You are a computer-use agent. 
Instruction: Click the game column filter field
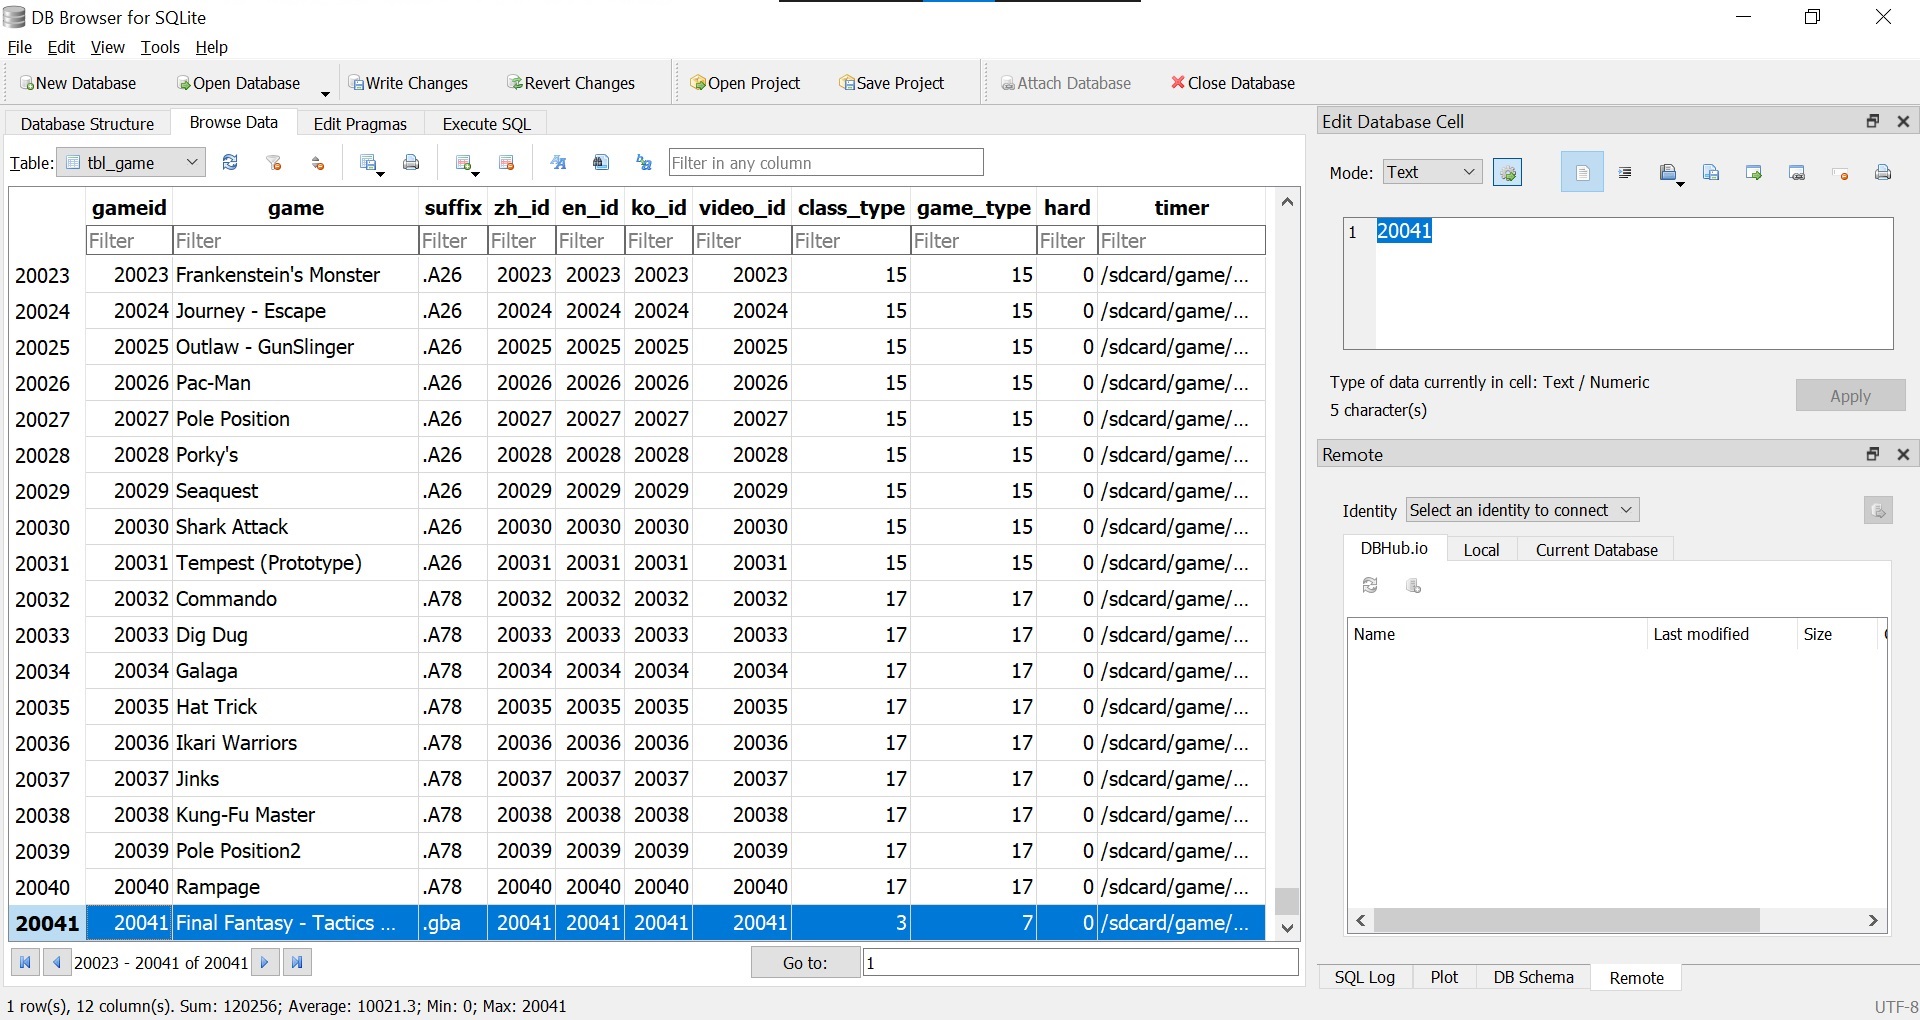295,241
